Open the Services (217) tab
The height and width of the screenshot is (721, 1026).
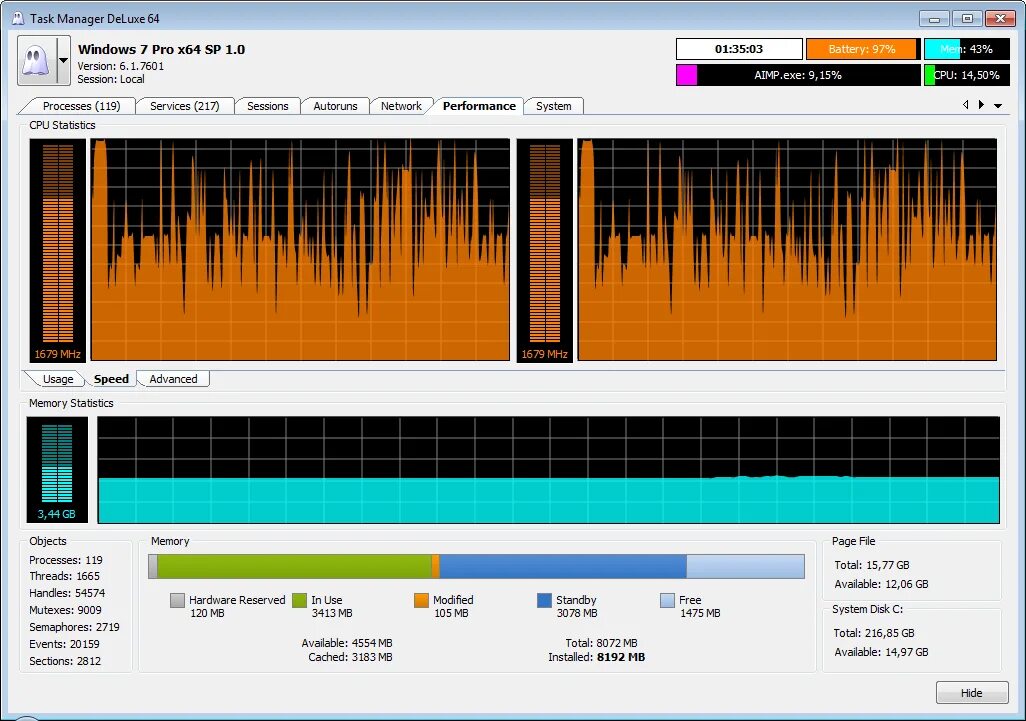(185, 106)
